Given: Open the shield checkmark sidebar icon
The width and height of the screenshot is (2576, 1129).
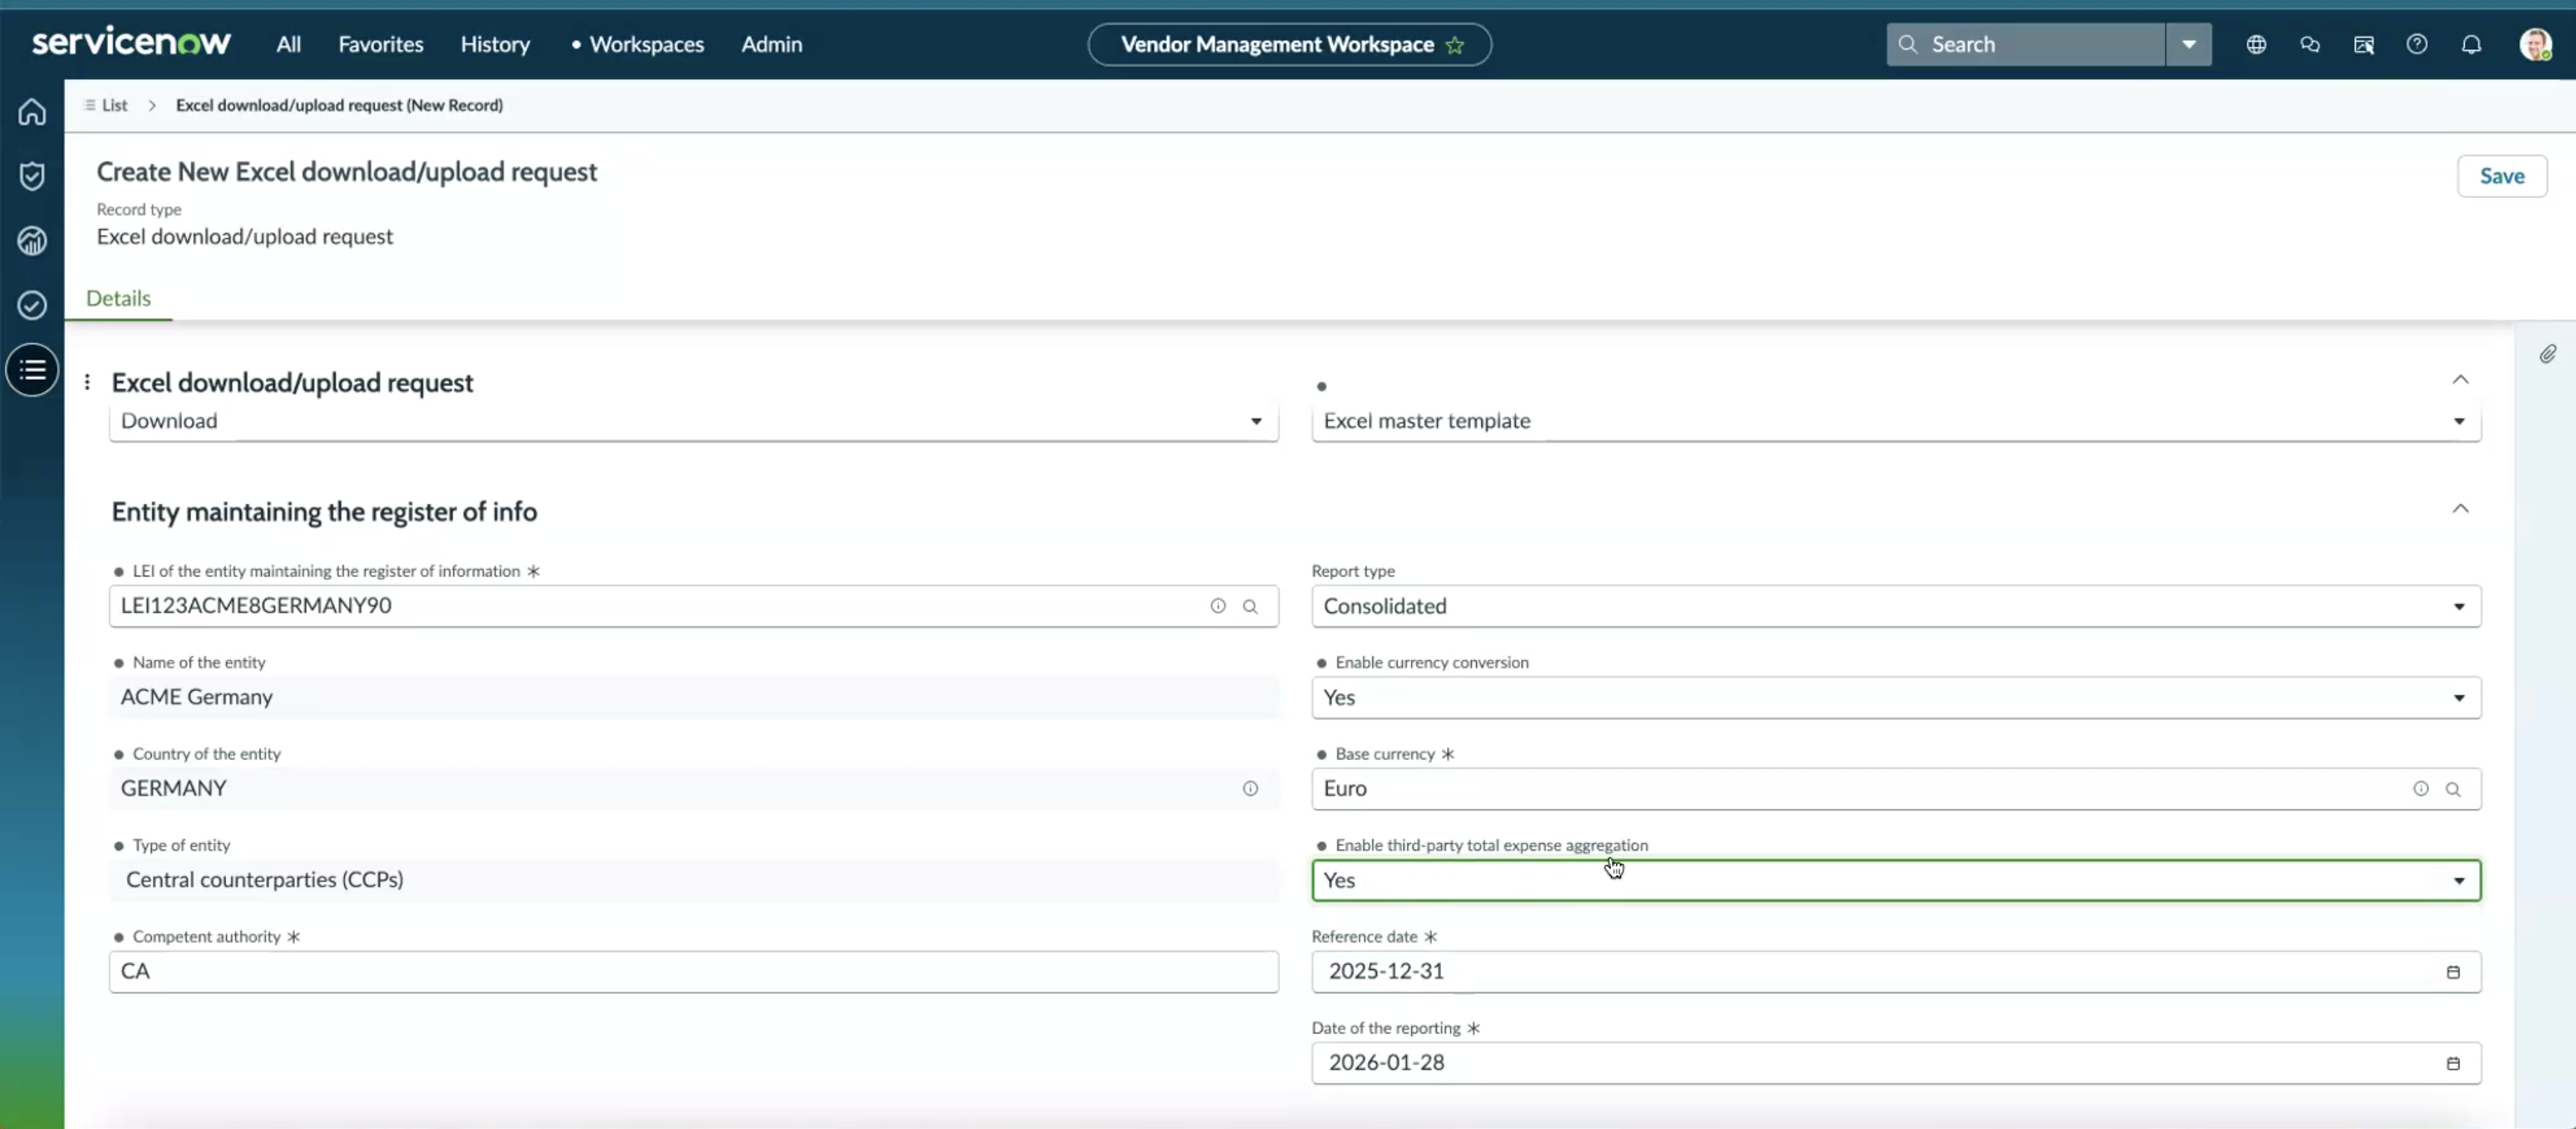Looking at the screenshot, I should click(32, 176).
